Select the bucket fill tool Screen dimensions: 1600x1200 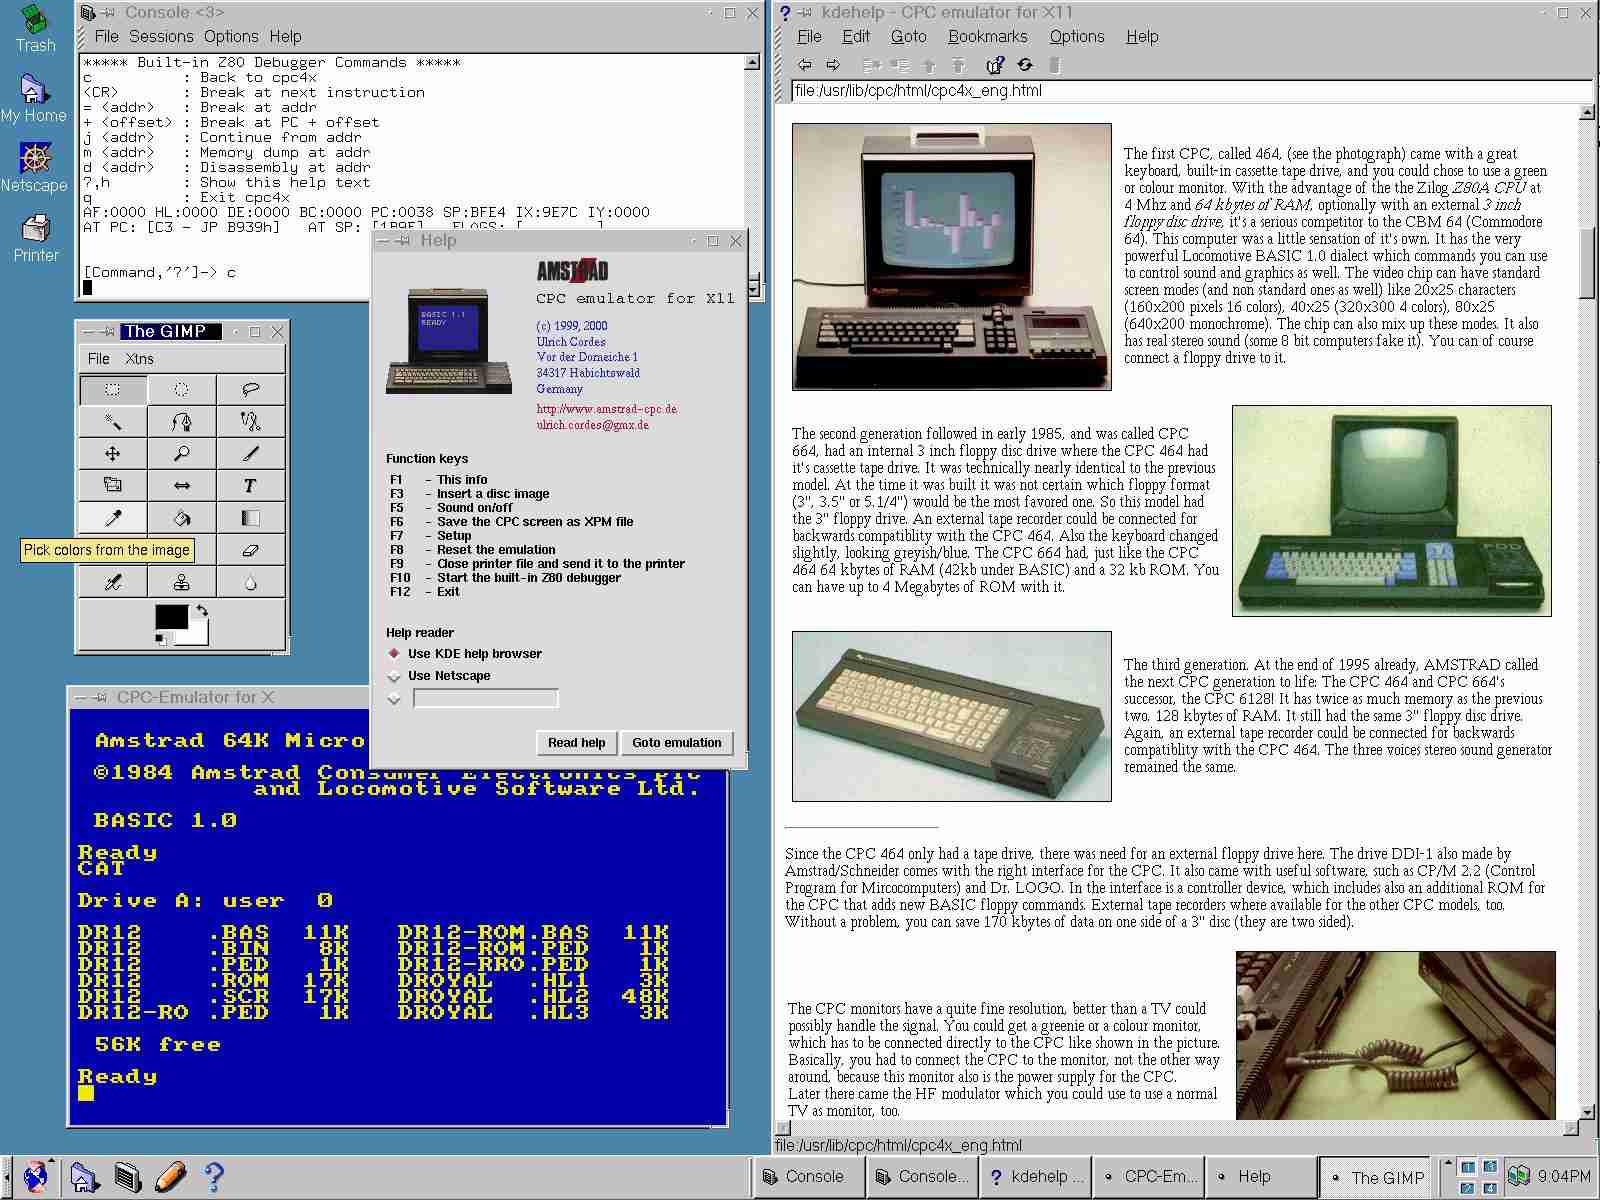181,517
